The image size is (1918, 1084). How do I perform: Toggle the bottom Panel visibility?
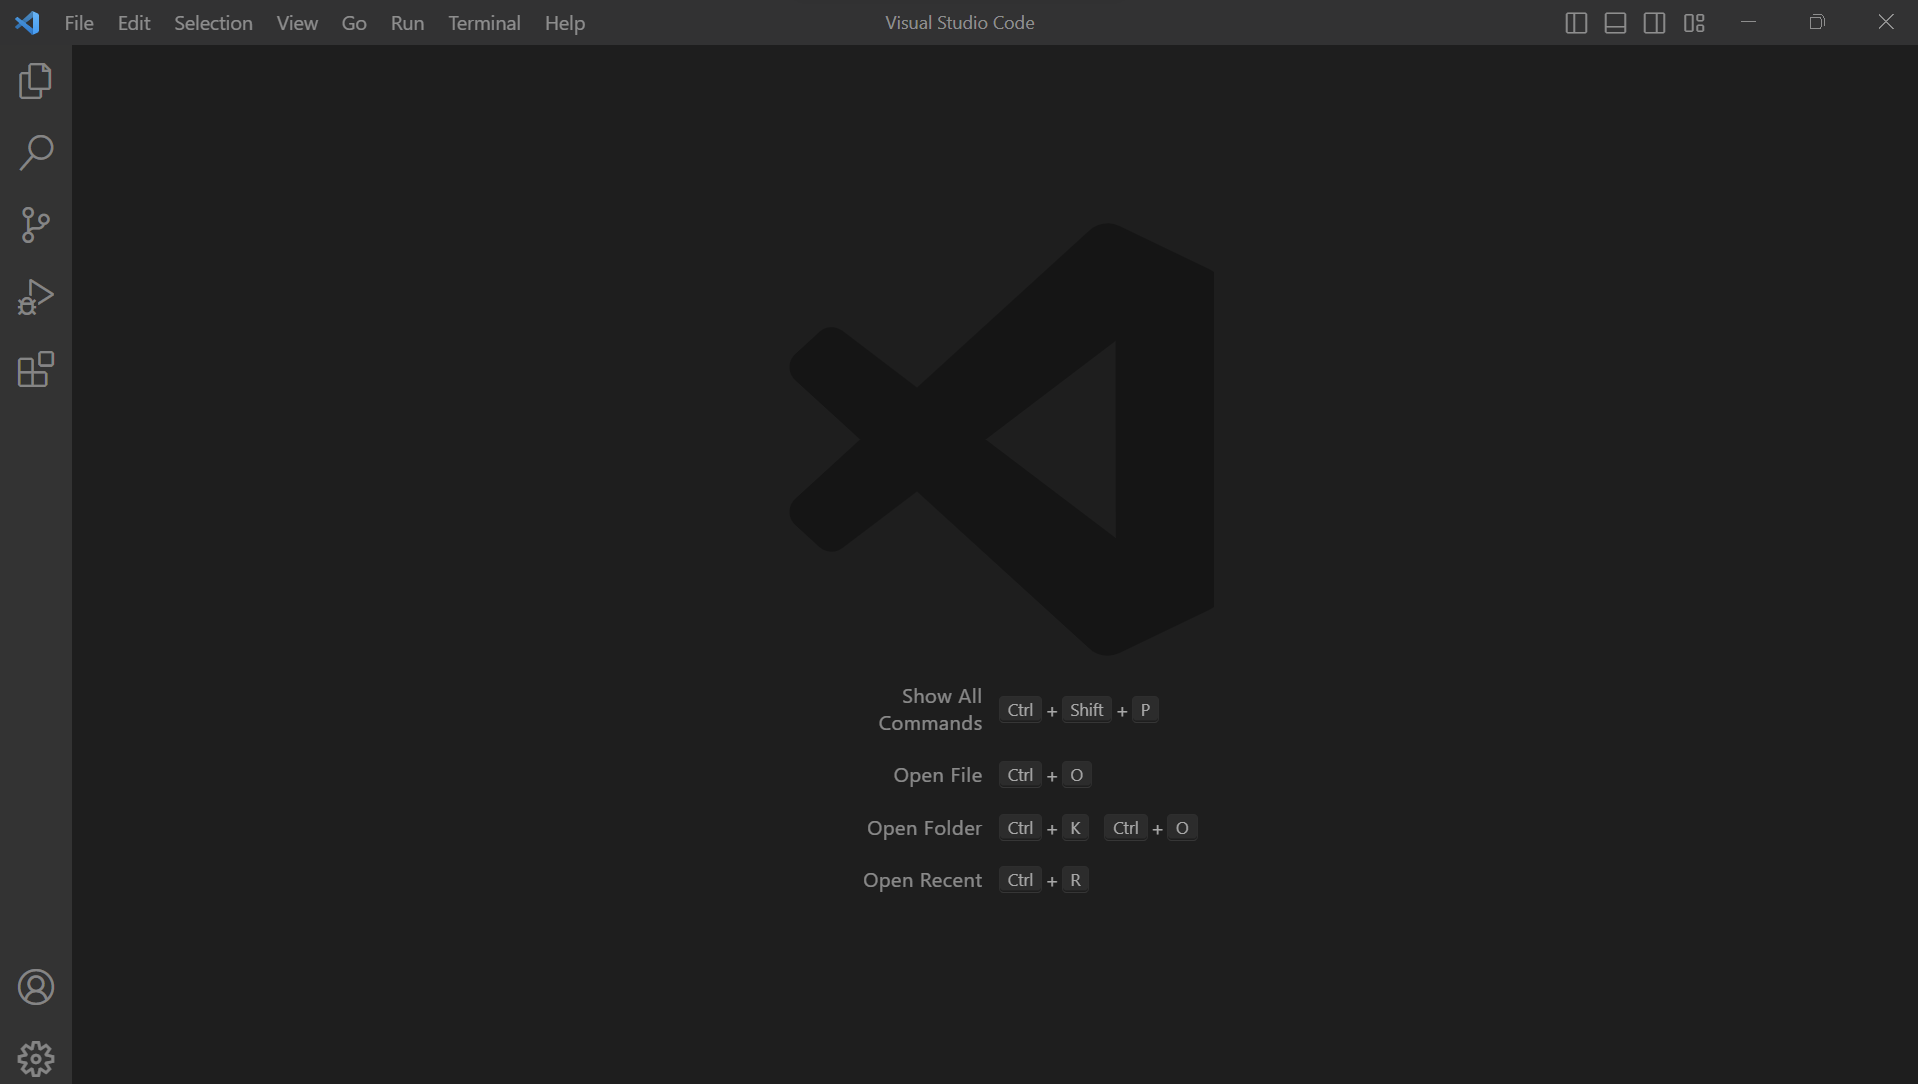1615,23
